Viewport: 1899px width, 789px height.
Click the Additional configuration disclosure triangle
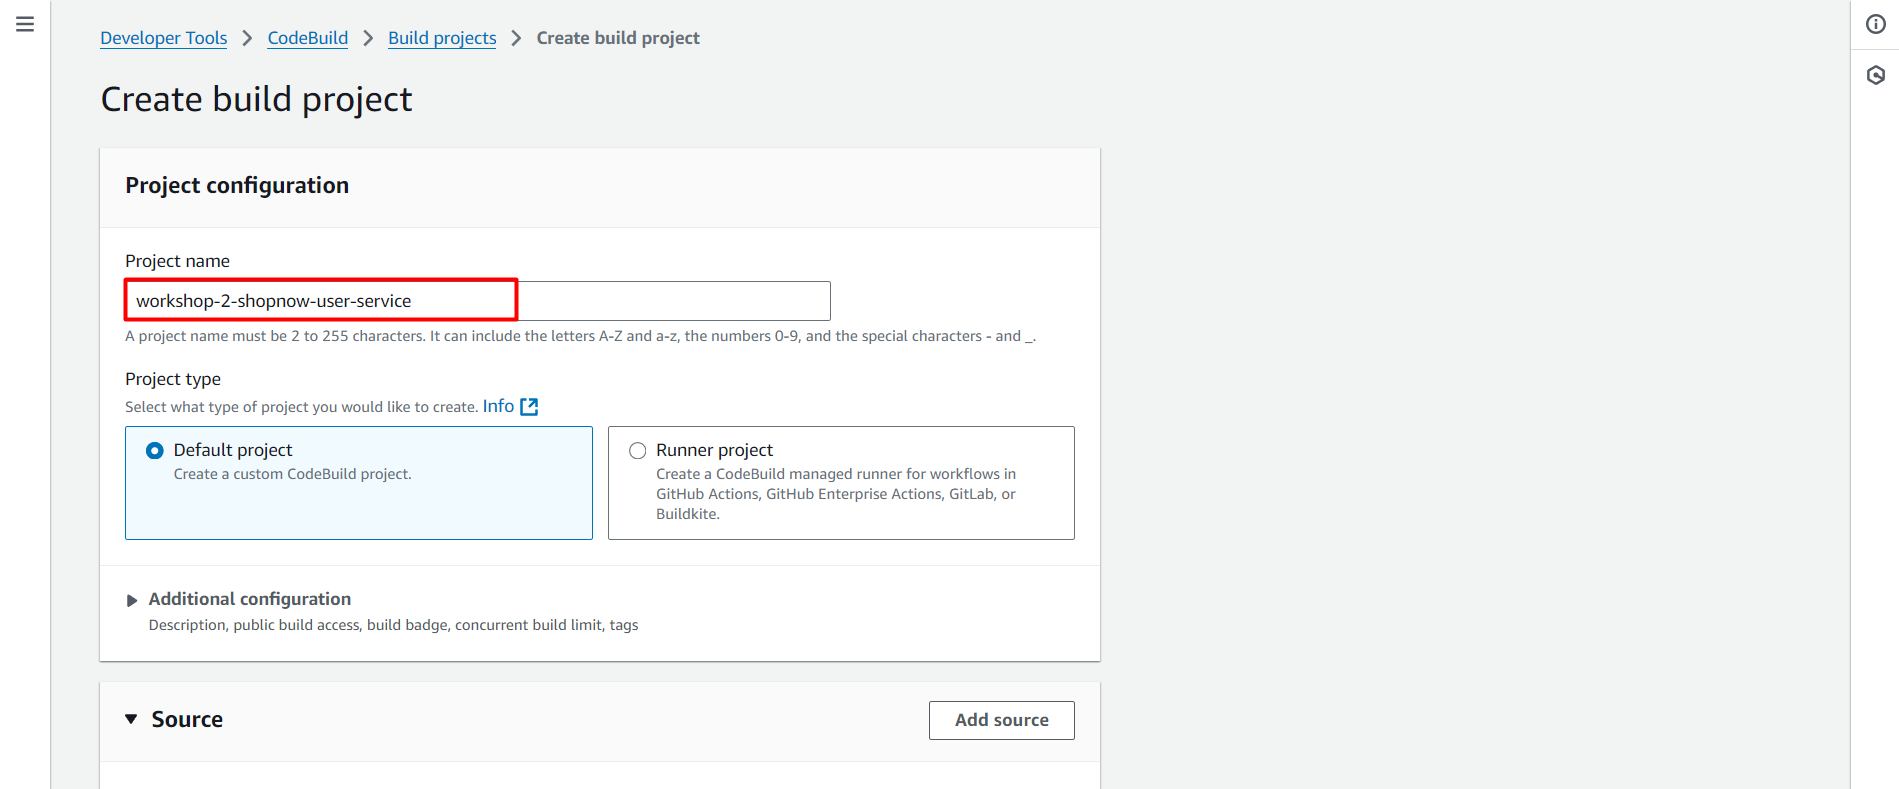click(x=132, y=599)
